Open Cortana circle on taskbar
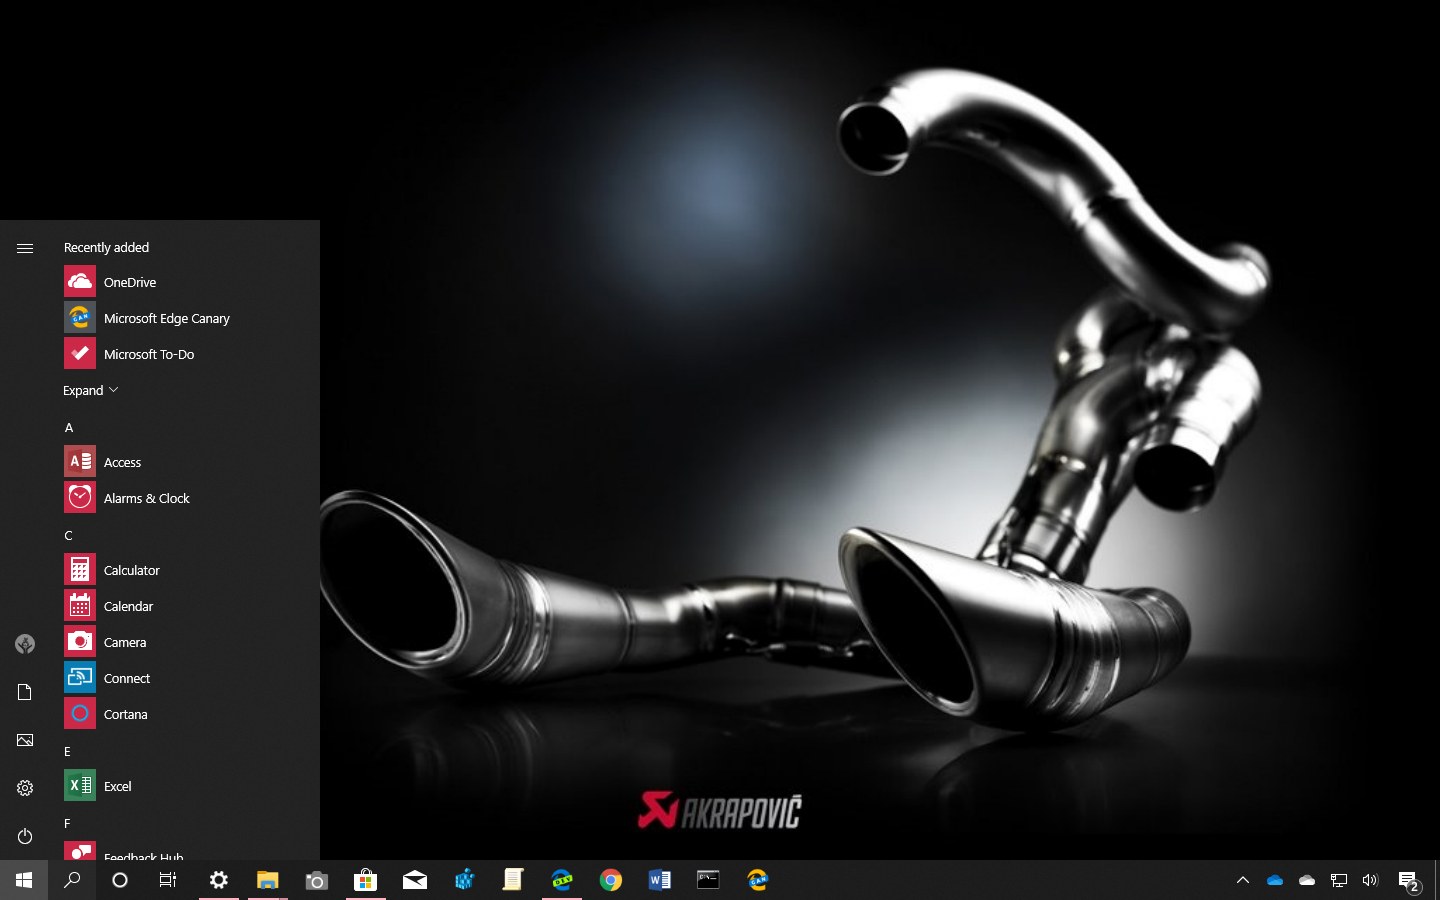Image resolution: width=1440 pixels, height=900 pixels. pyautogui.click(x=120, y=880)
